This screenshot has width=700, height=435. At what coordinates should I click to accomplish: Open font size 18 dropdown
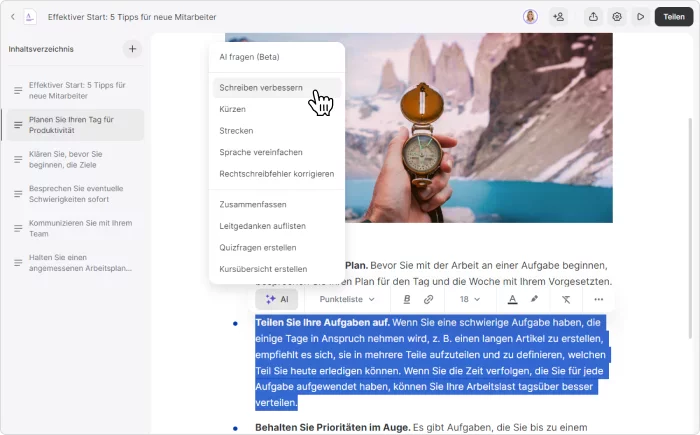point(470,299)
